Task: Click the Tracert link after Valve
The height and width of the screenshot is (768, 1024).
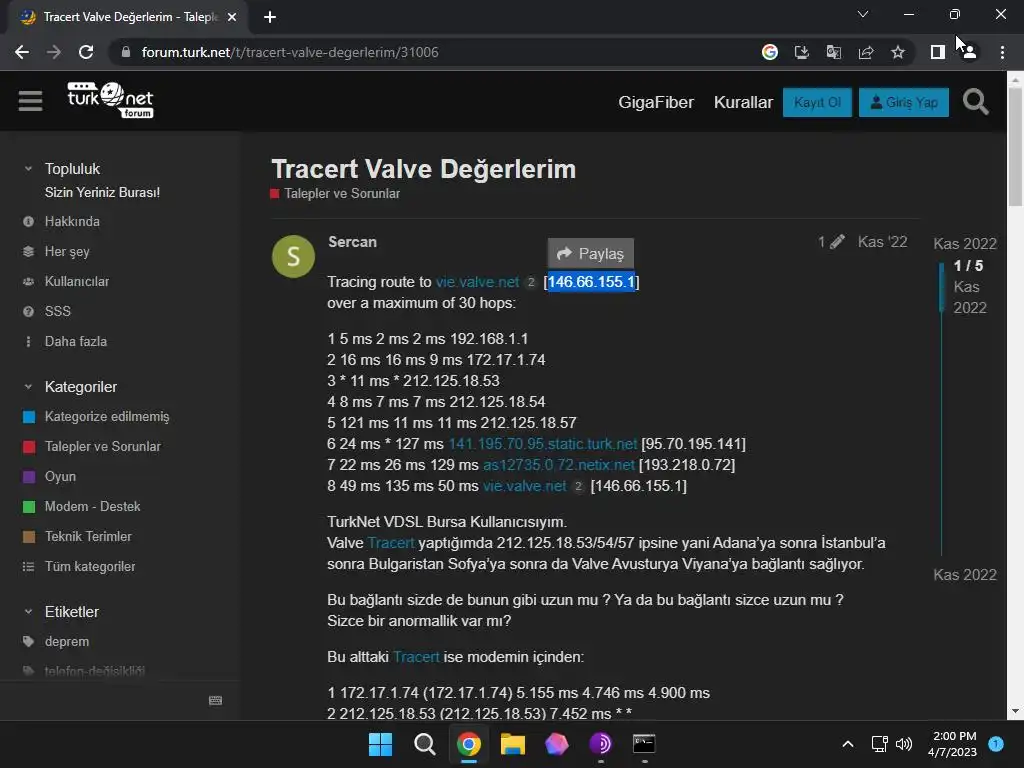Action: pyautogui.click(x=391, y=543)
